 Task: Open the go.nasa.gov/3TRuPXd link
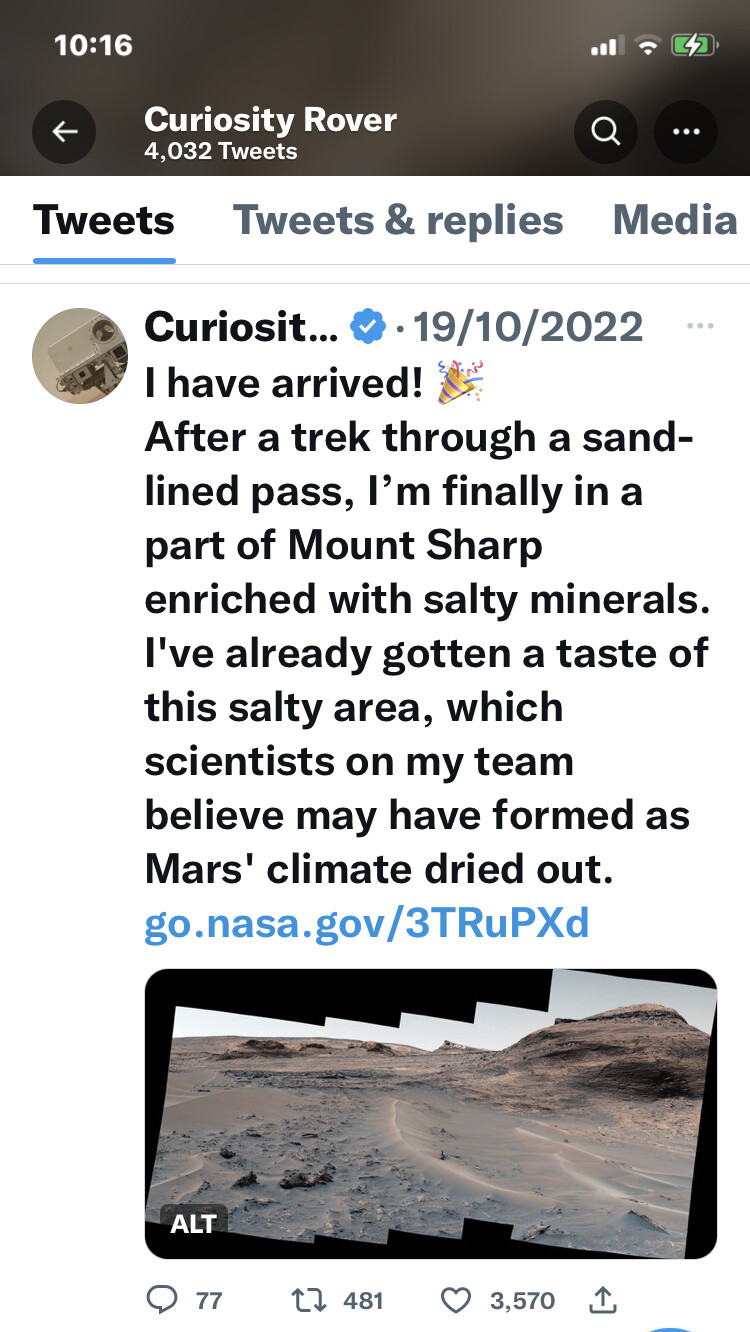click(x=367, y=924)
